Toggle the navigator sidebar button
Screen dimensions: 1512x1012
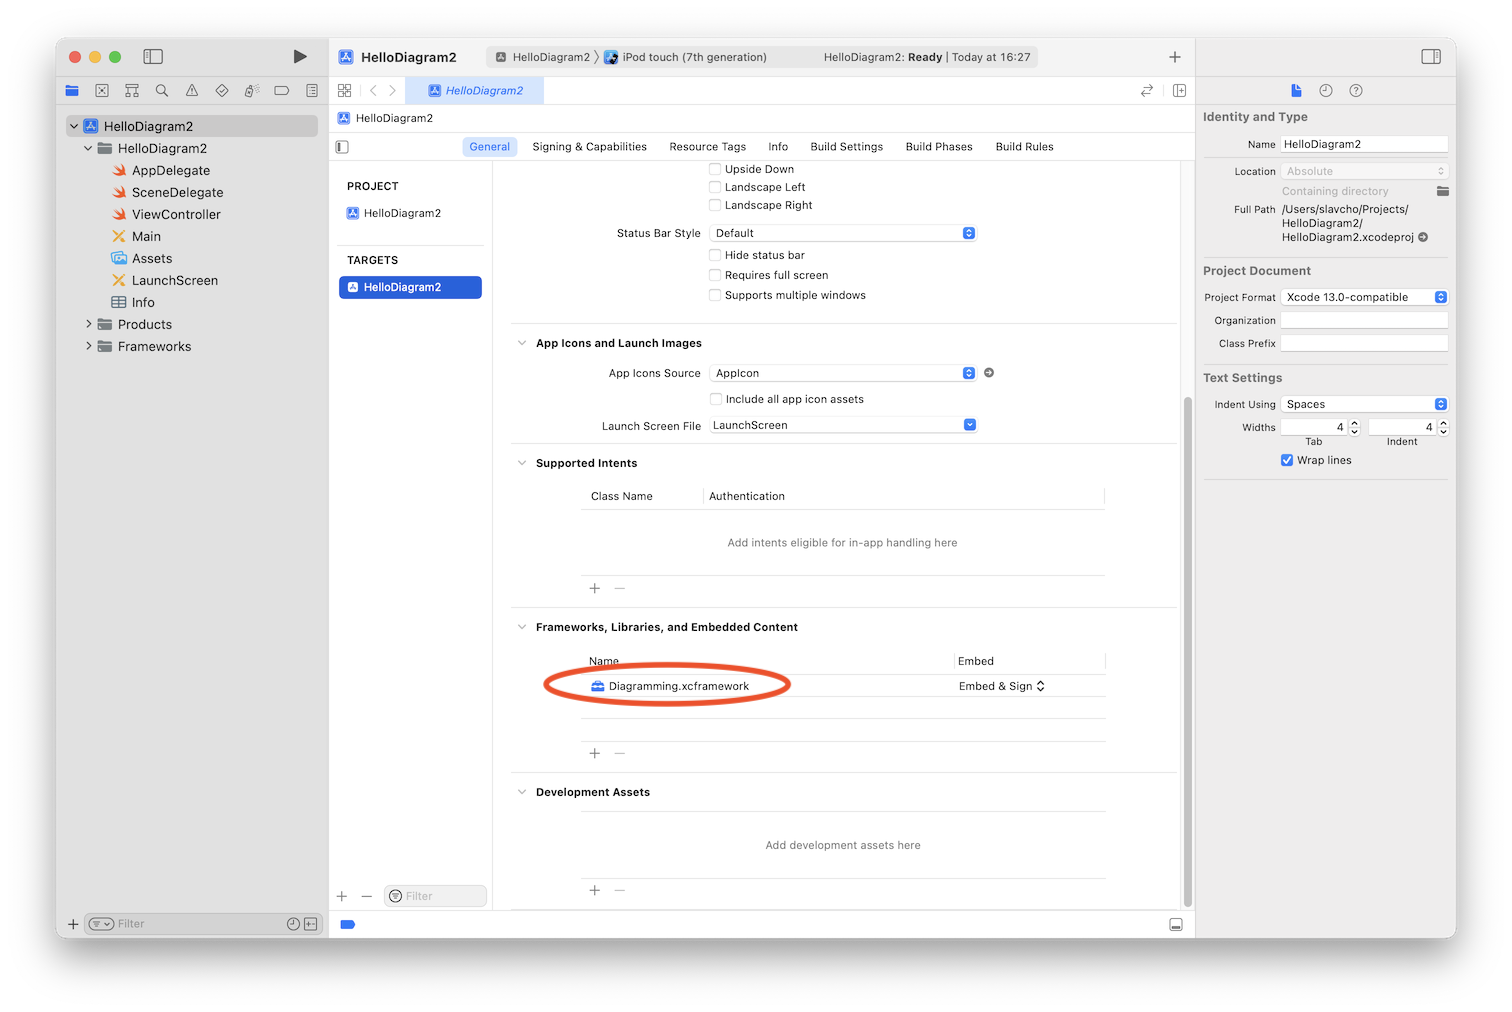point(153,57)
